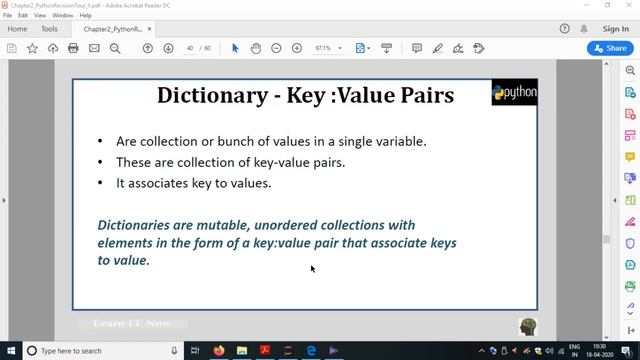Image resolution: width=640 pixels, height=360 pixels.
Task: Open the search tool in right pane
Action: coord(630,70)
